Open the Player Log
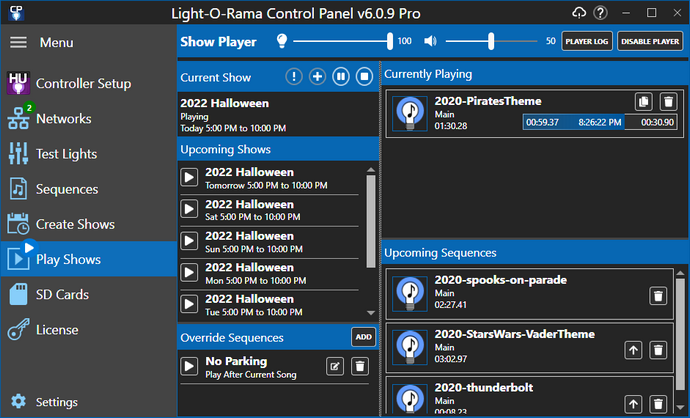Image resolution: width=690 pixels, height=418 pixels. click(x=587, y=41)
